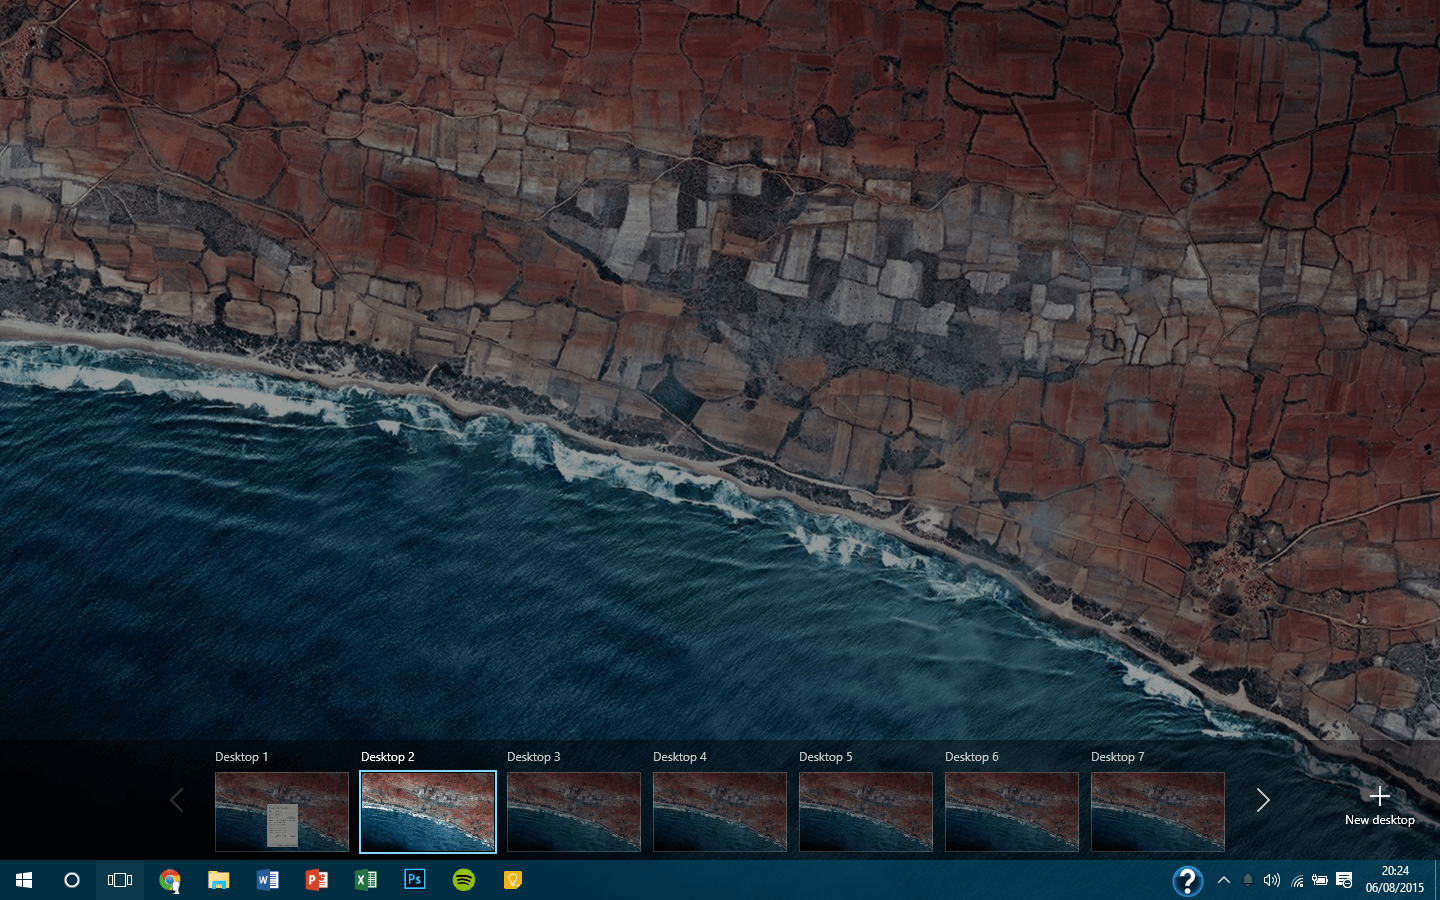Launch Microsoft Word from the taskbar

point(267,880)
